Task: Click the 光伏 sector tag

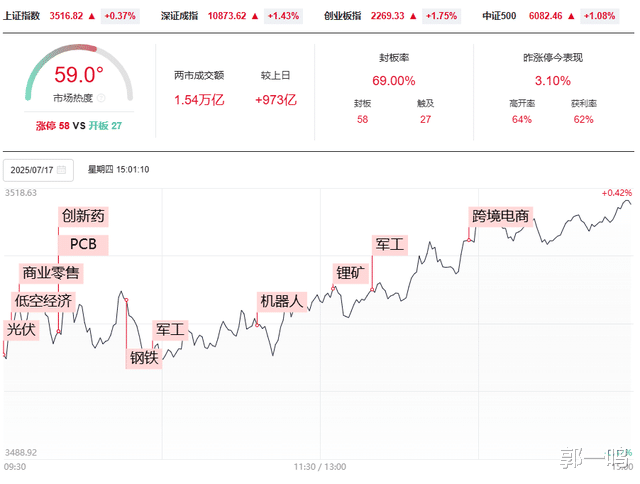Action: point(22,329)
